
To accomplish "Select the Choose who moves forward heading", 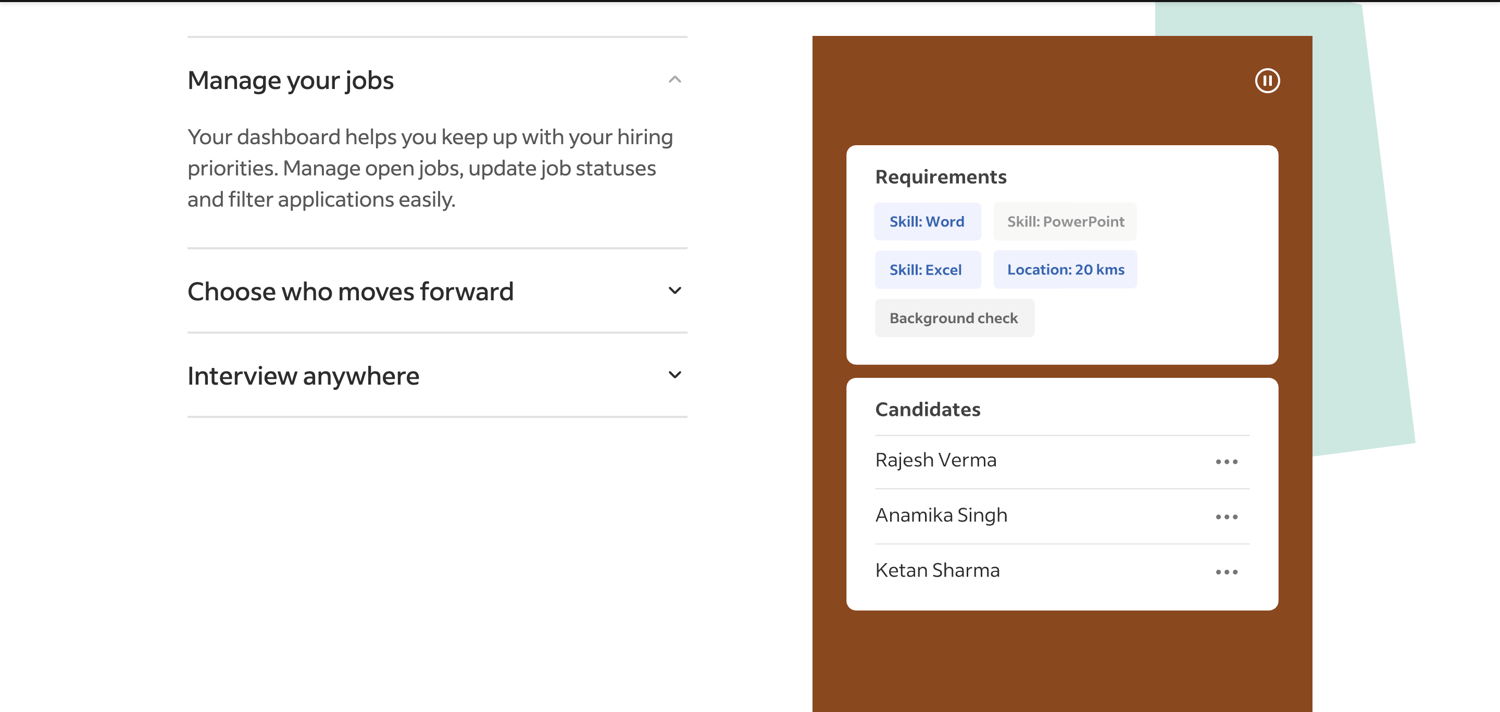I will click(351, 291).
